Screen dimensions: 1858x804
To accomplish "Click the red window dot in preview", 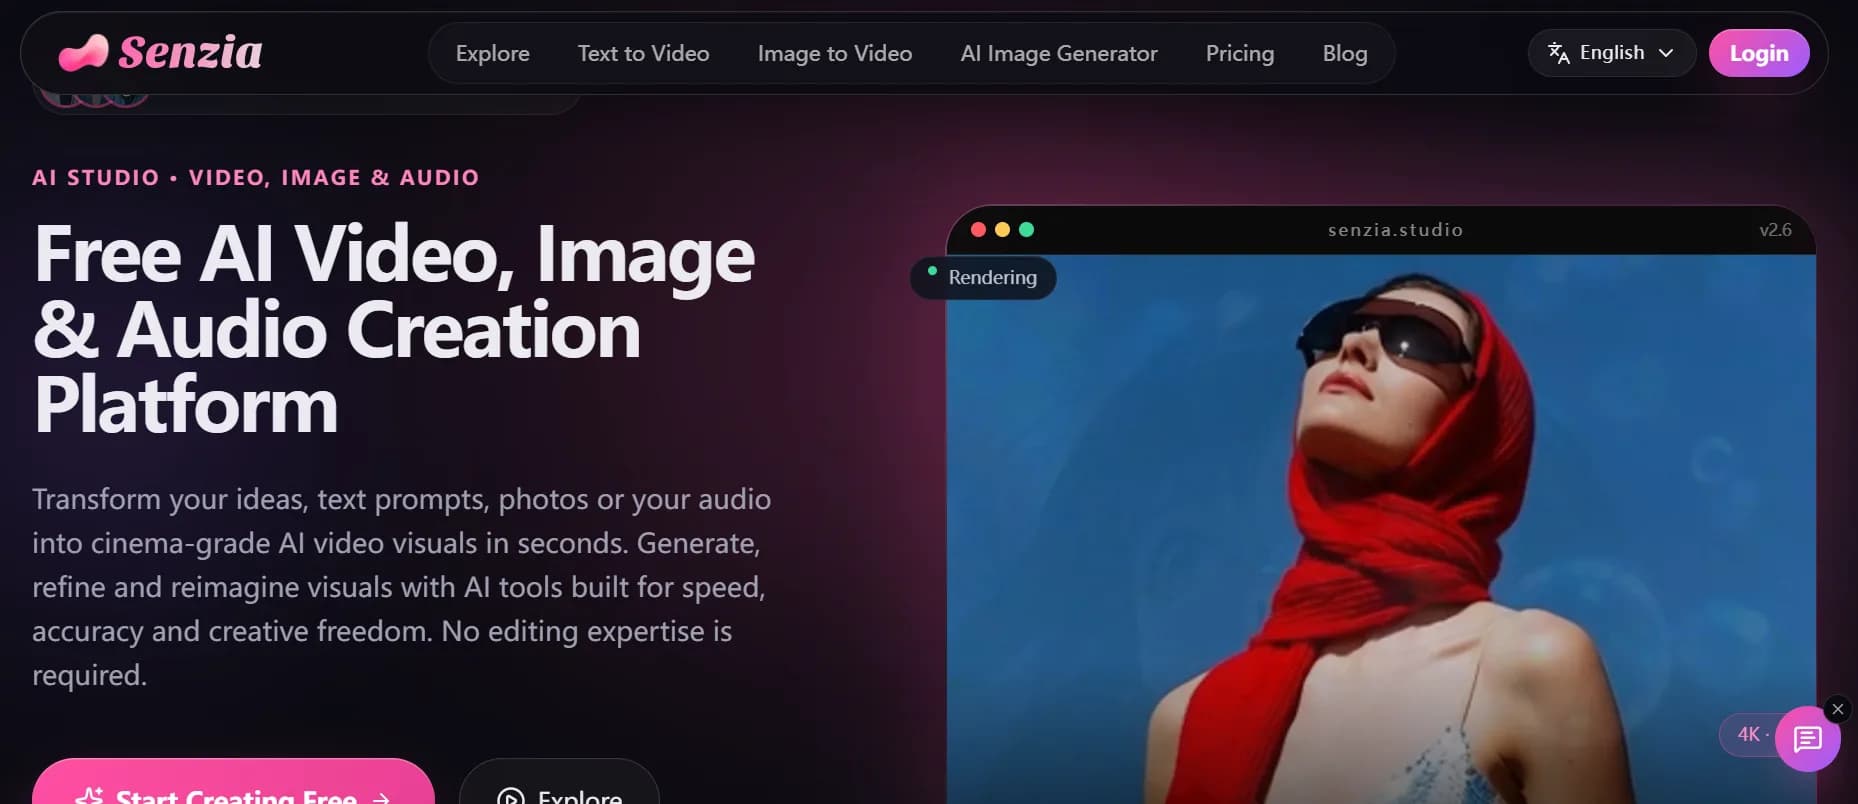I will click(978, 229).
